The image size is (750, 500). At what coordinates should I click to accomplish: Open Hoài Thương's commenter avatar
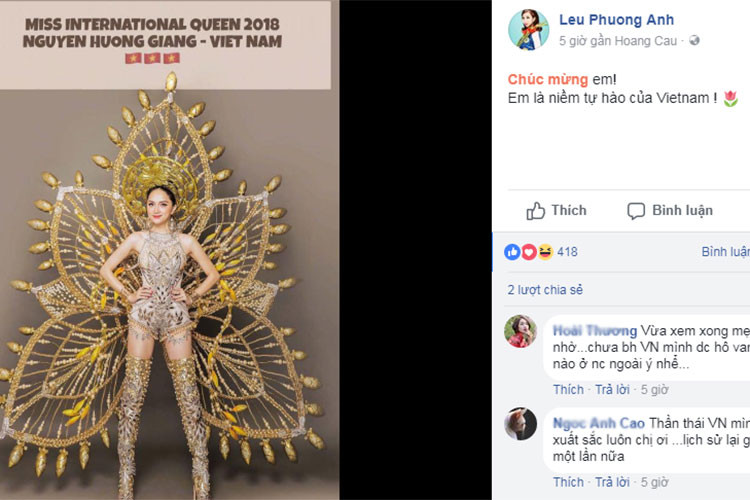tap(520, 331)
